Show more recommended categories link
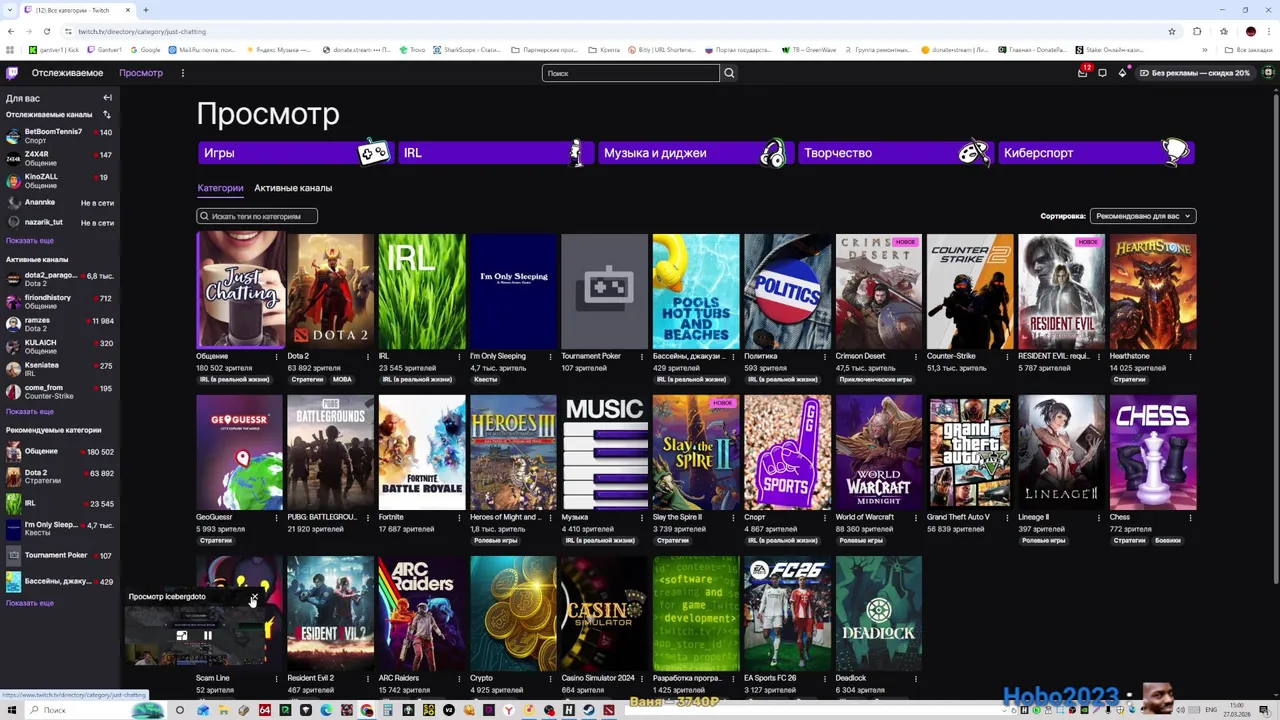Viewport: 1280px width, 720px height. (30, 603)
